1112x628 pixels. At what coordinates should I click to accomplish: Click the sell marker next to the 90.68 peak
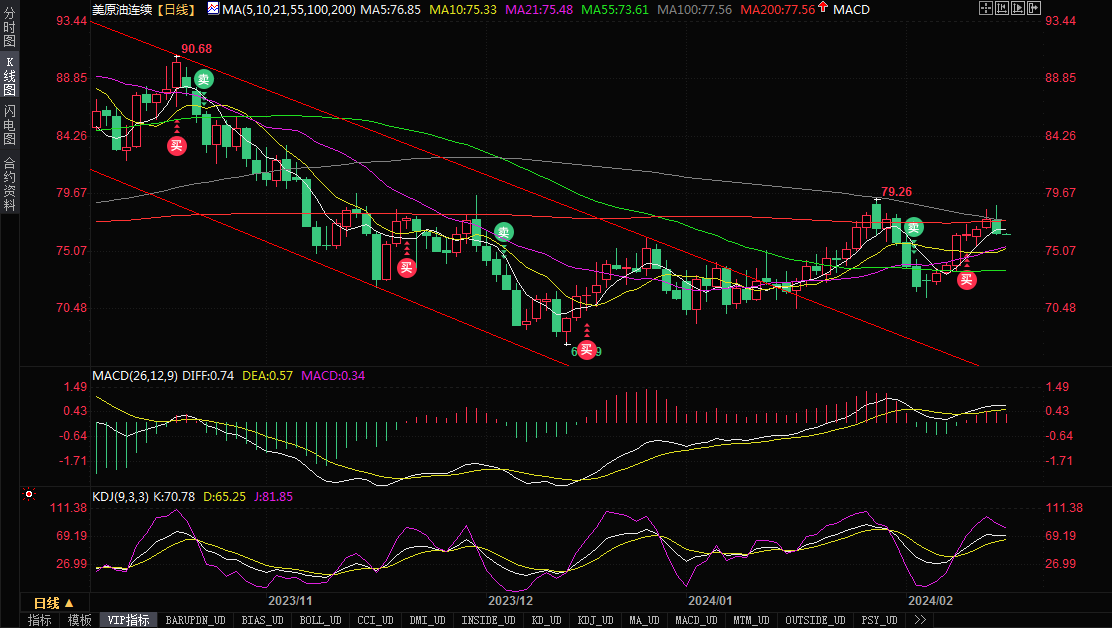[x=204, y=79]
